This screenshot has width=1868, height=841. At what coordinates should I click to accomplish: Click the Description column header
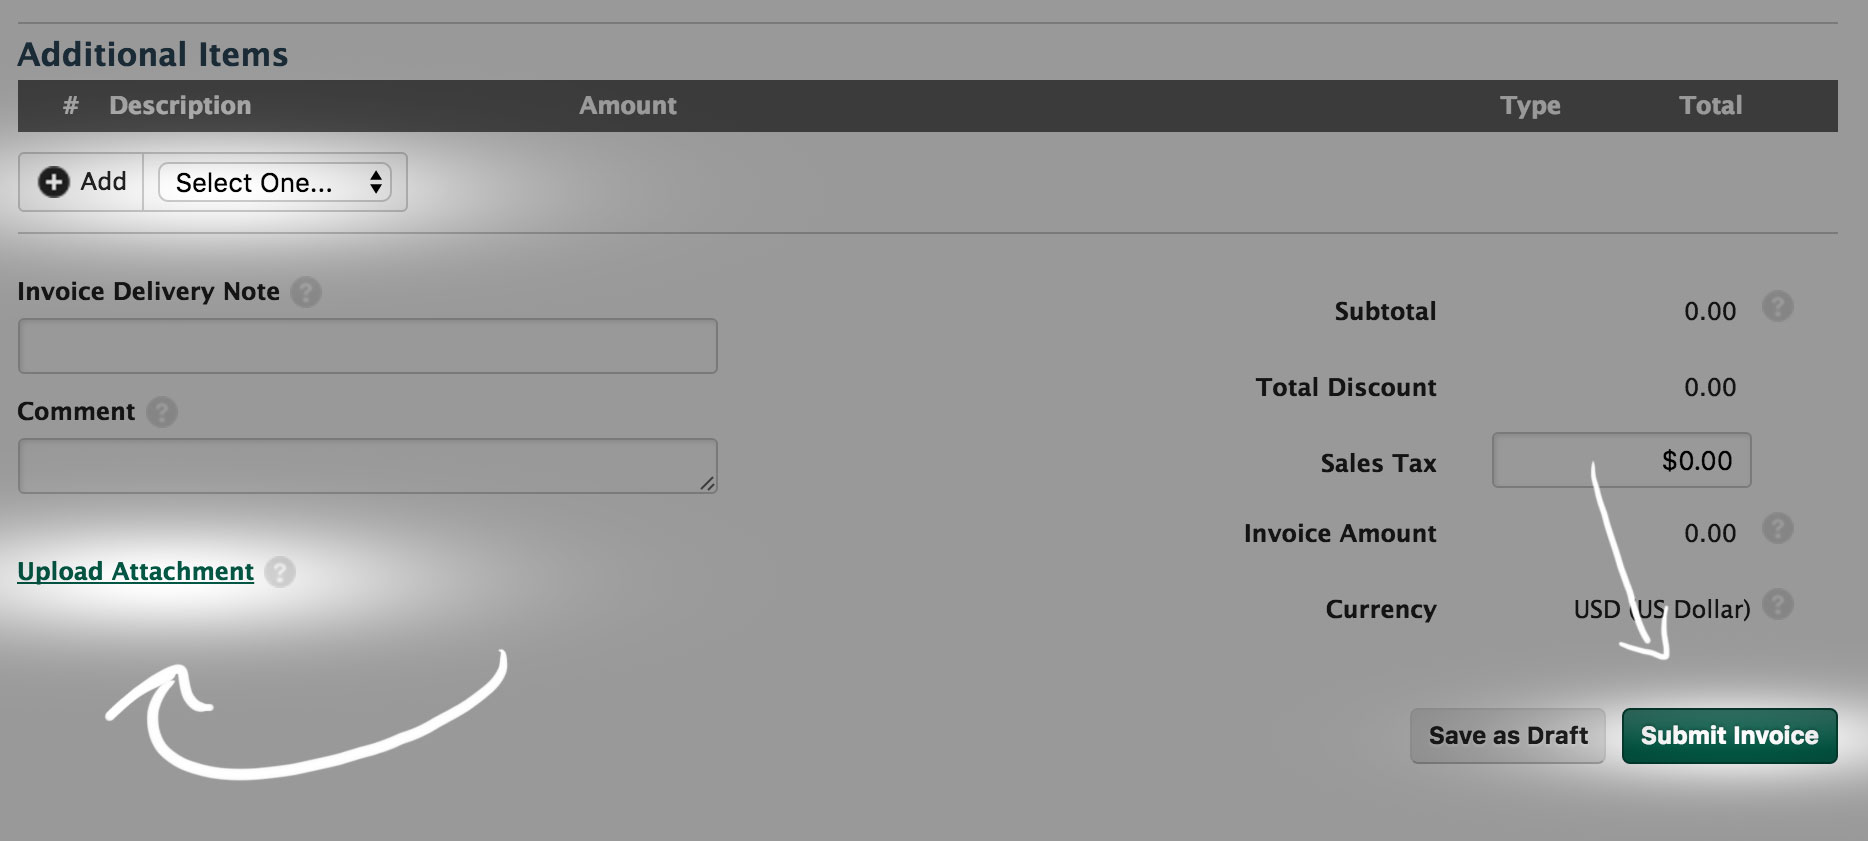(180, 106)
